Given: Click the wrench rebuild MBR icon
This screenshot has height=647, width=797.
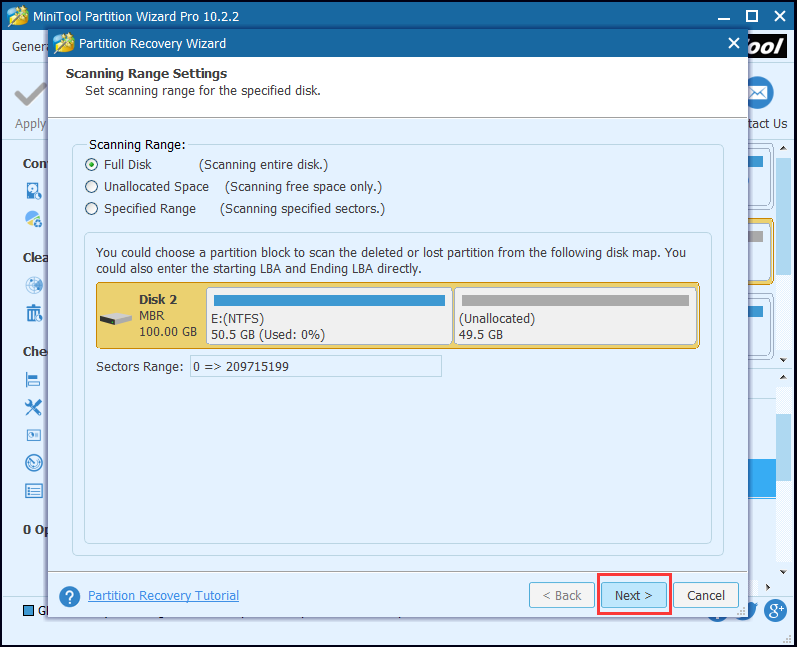Looking at the screenshot, I should (33, 407).
